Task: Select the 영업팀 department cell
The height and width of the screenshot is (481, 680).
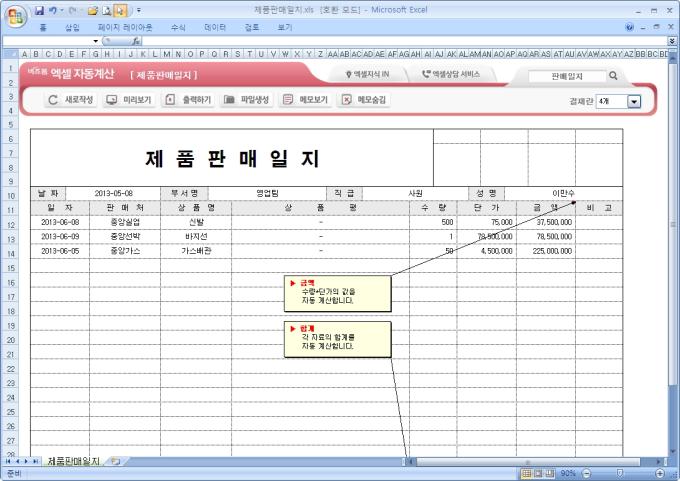Action: click(x=267, y=193)
